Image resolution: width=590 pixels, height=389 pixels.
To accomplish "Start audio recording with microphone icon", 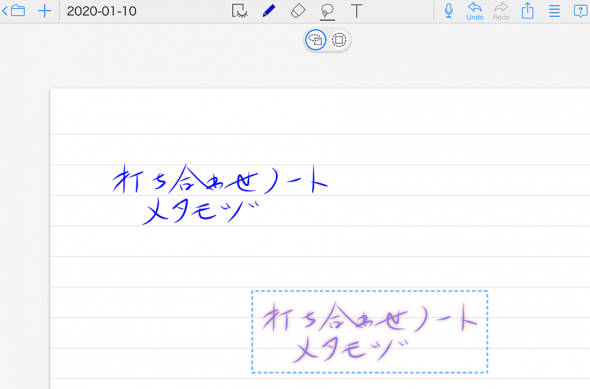I will coord(448,11).
